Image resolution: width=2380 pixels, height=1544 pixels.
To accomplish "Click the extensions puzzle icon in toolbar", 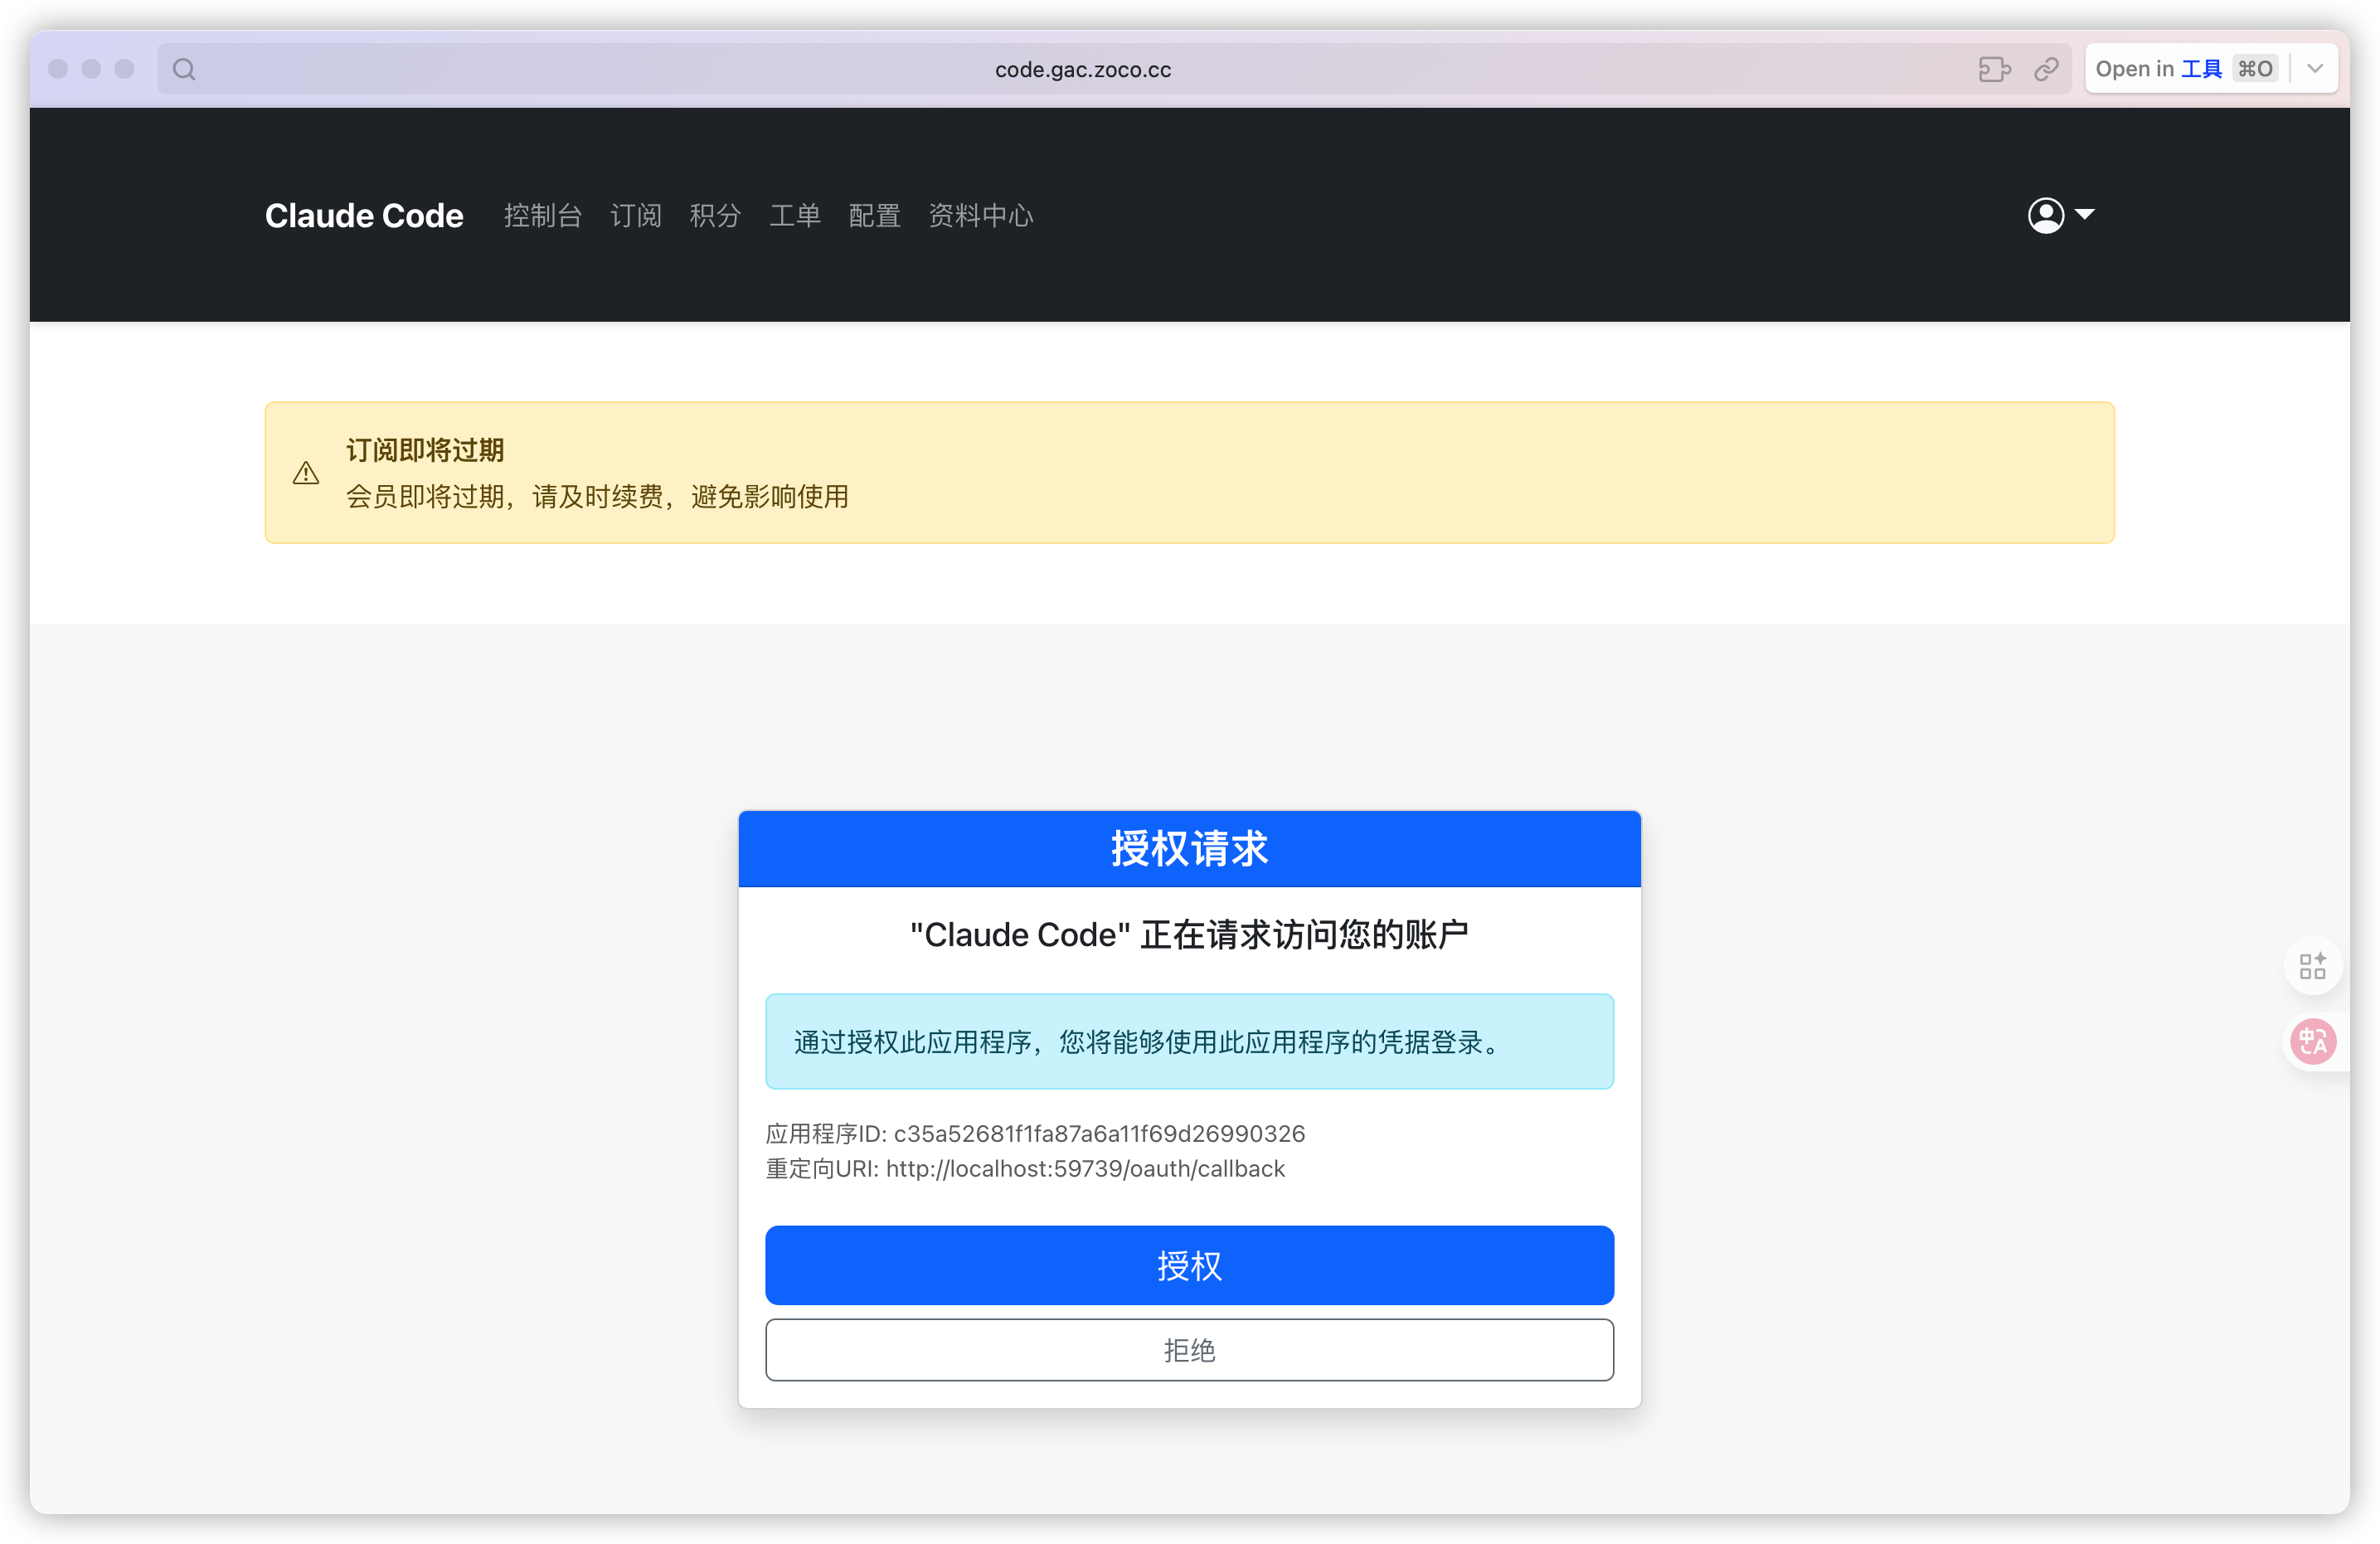I will (x=1994, y=69).
